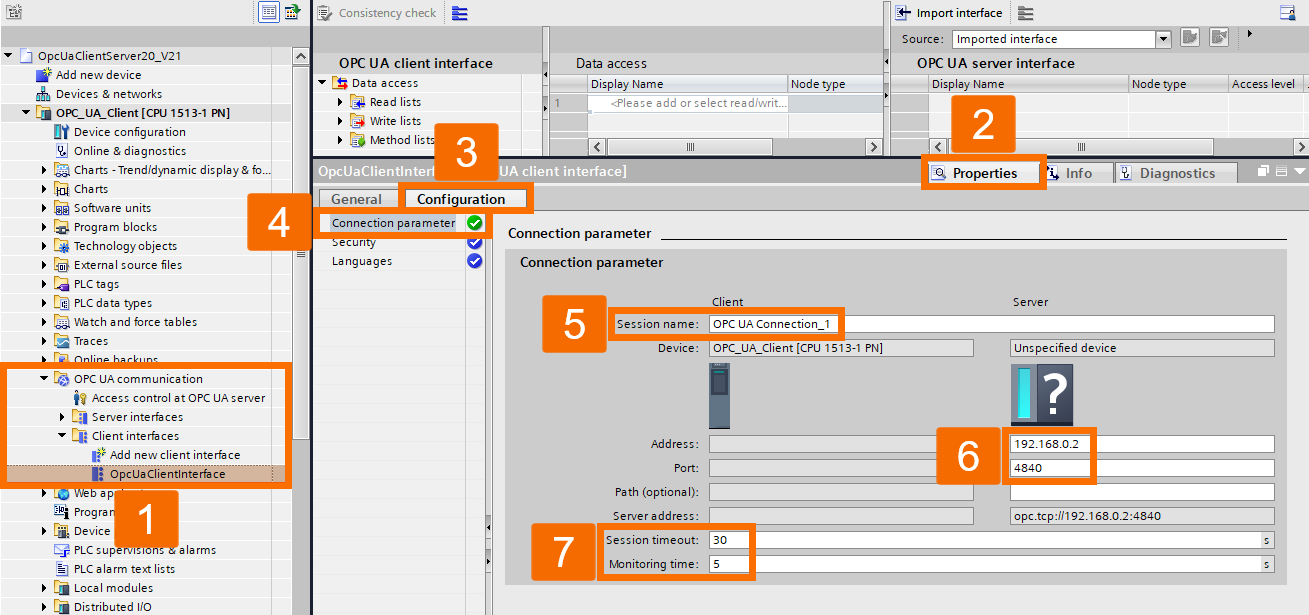Click the Monitoring time field
Image resolution: width=1309 pixels, height=615 pixels.
click(x=985, y=564)
